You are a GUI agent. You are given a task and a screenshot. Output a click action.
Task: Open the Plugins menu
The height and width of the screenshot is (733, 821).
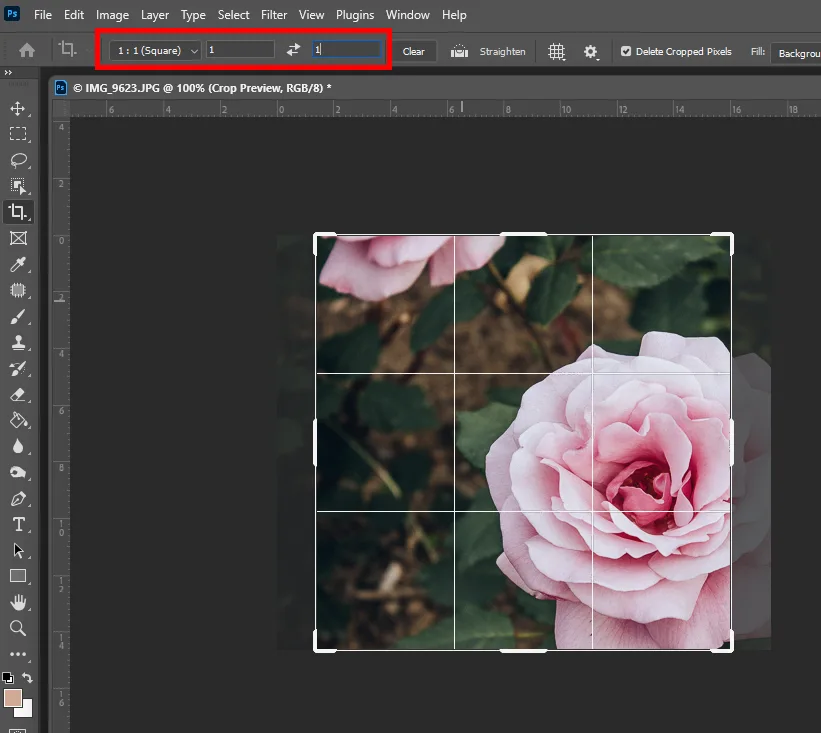coord(355,15)
